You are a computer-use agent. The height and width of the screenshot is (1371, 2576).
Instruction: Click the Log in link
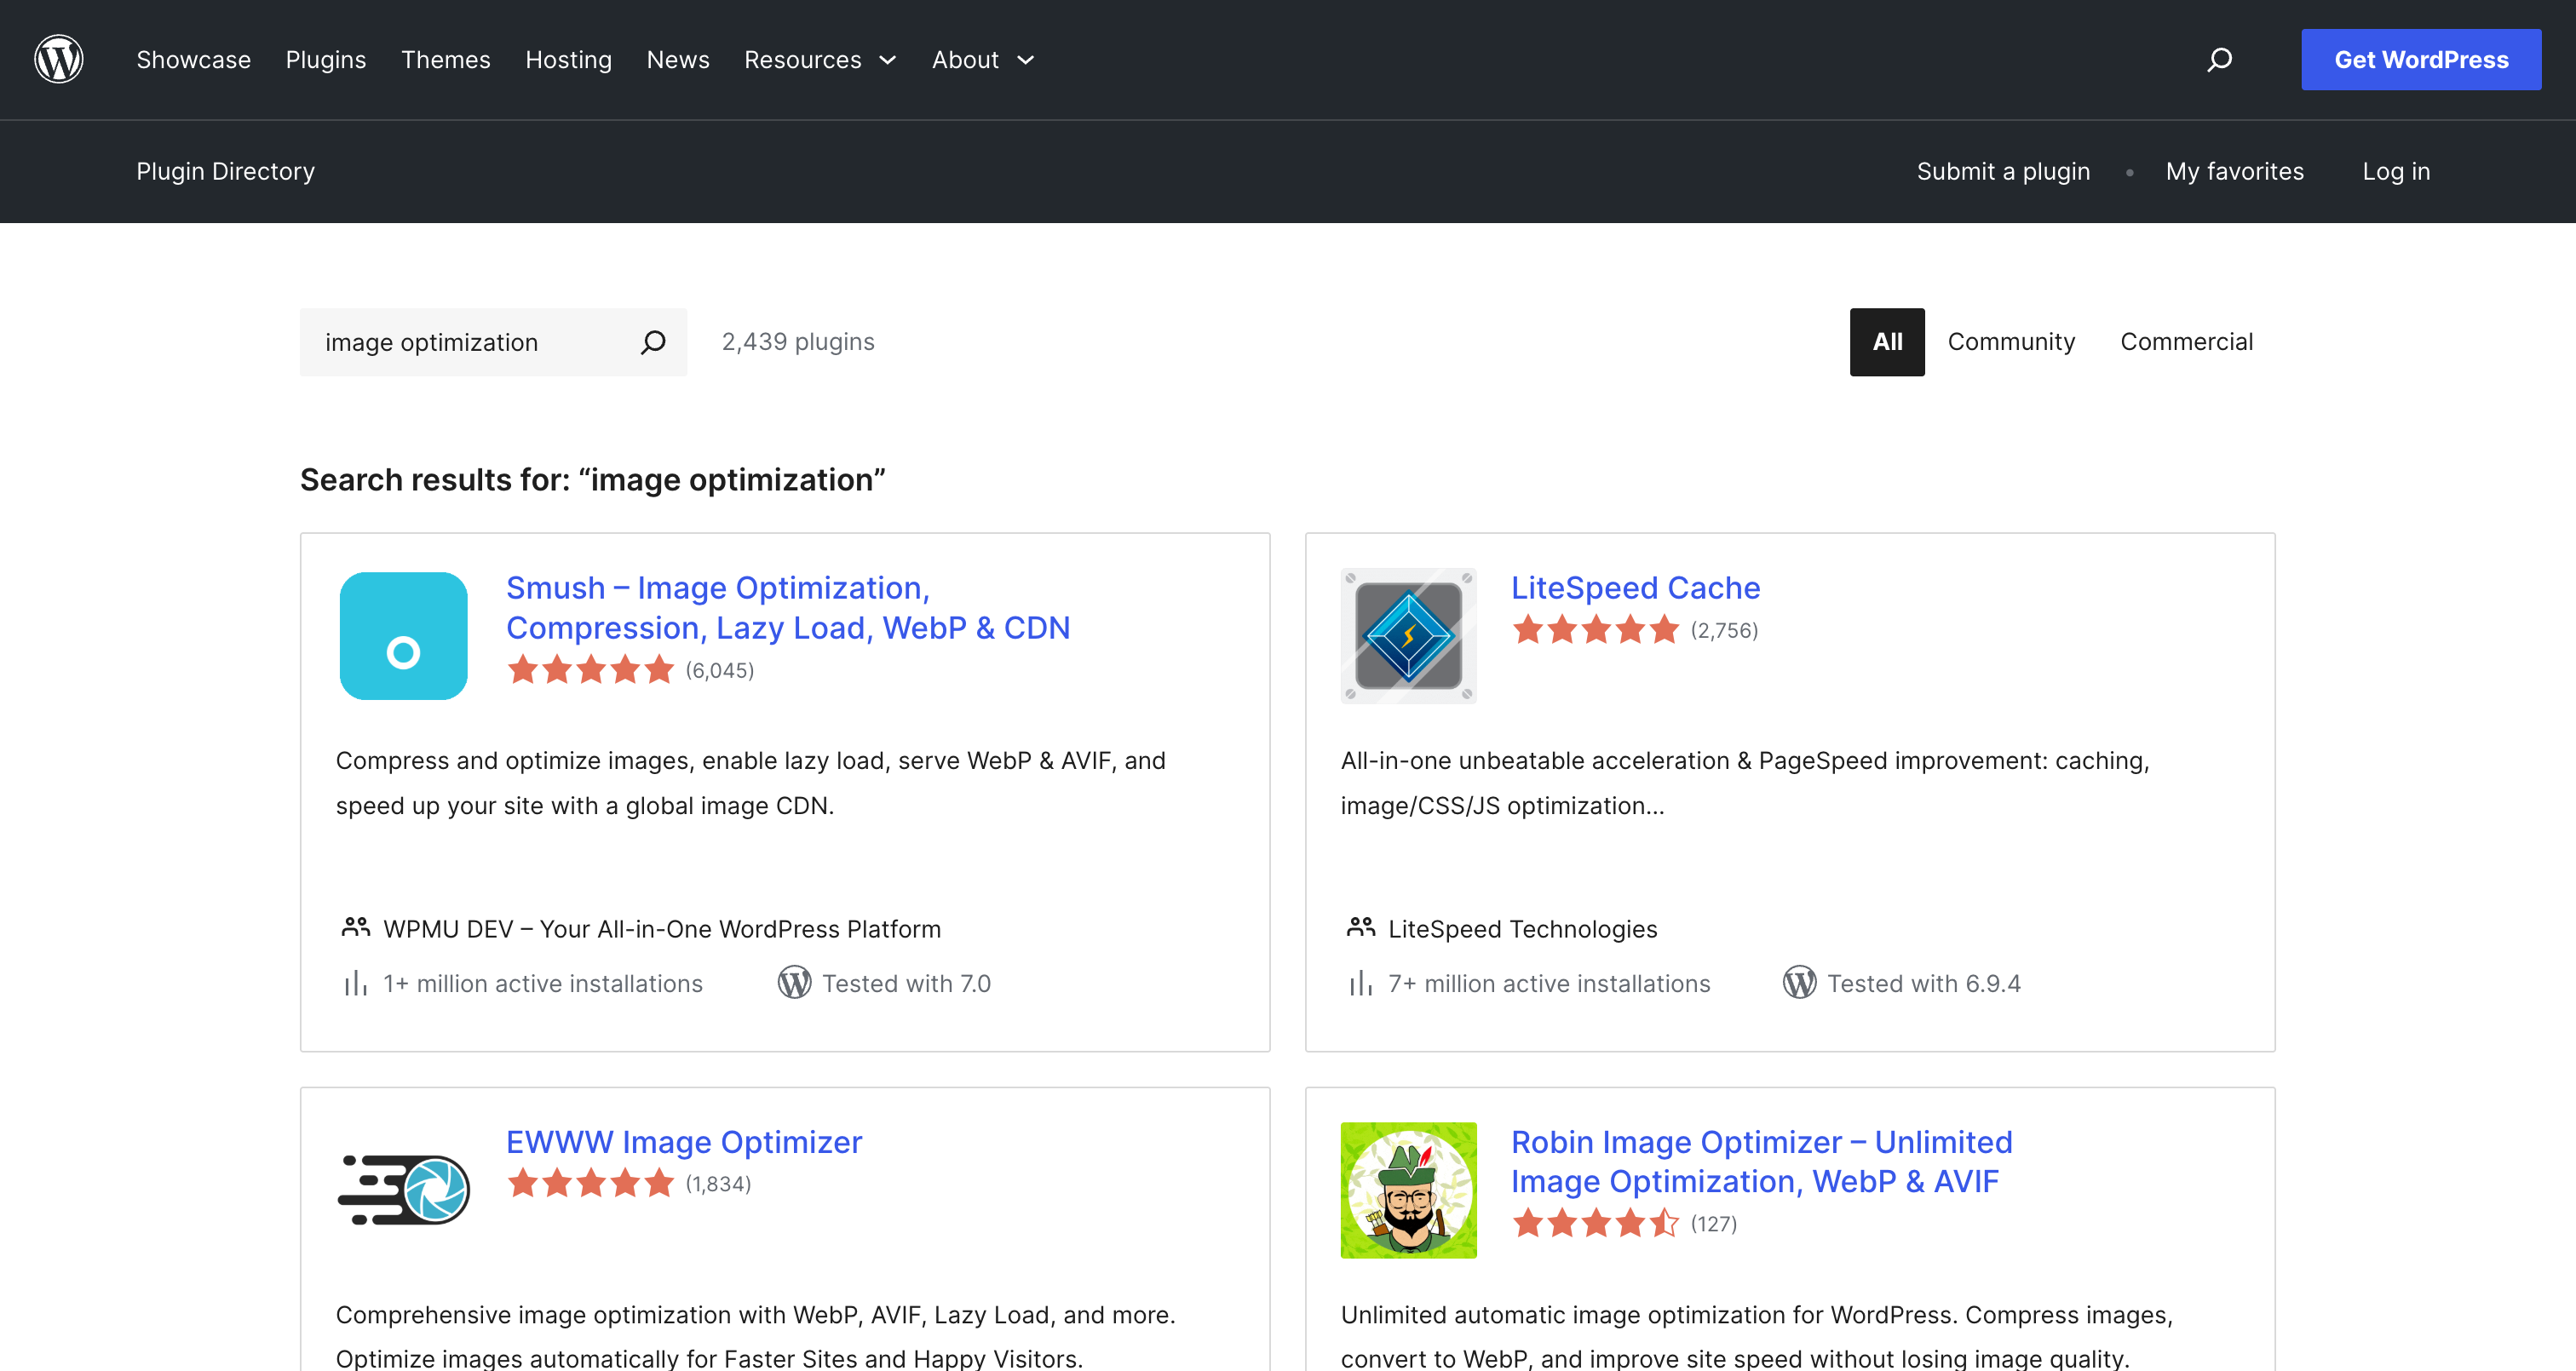(x=2395, y=172)
